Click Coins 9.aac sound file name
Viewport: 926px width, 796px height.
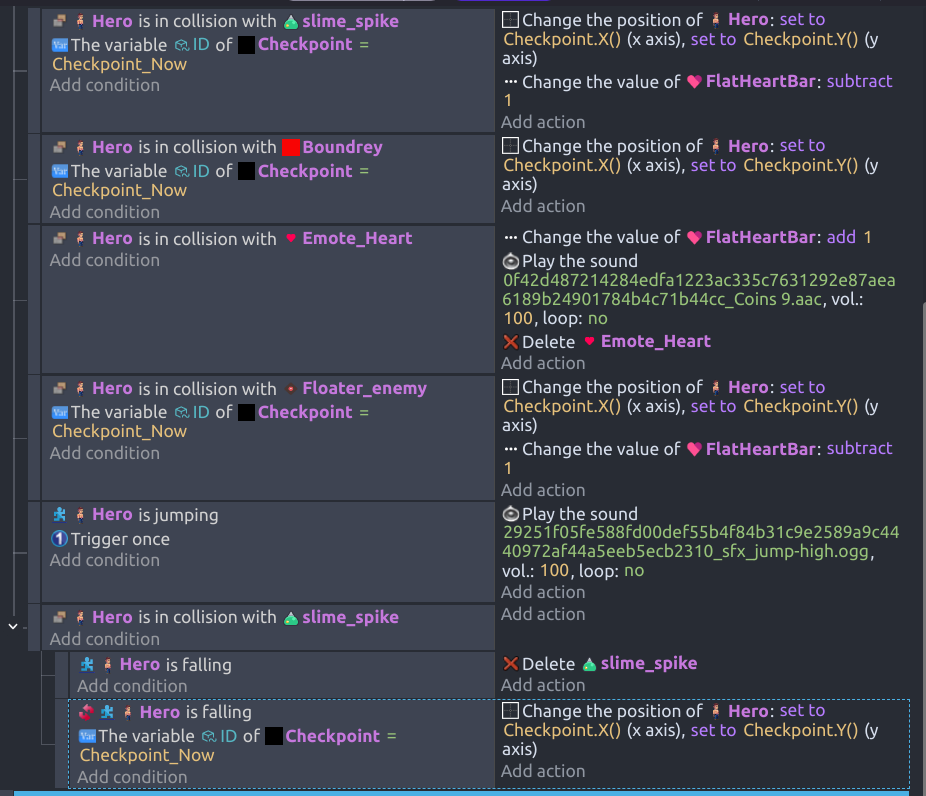[699, 290]
